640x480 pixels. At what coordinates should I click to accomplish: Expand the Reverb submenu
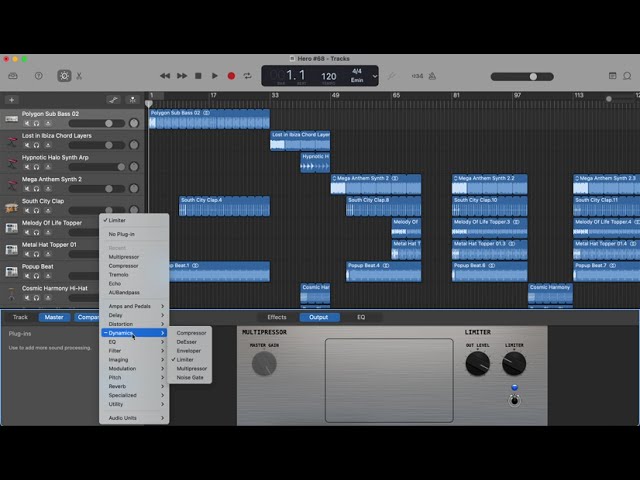[134, 387]
